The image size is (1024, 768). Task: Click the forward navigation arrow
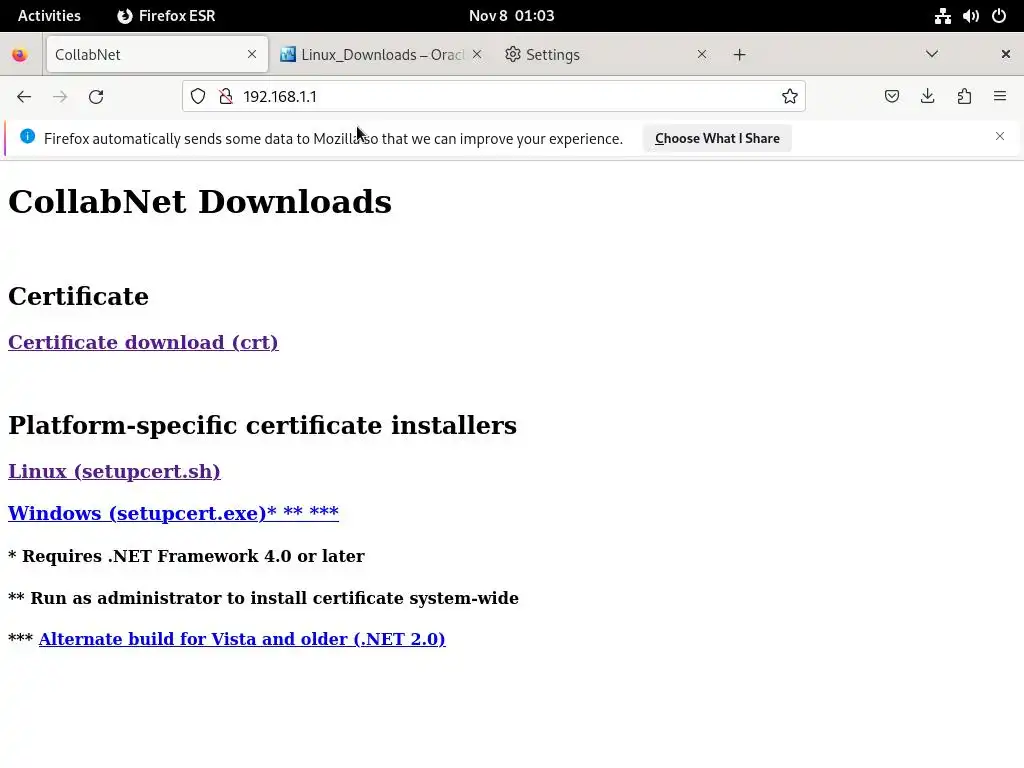(x=60, y=97)
